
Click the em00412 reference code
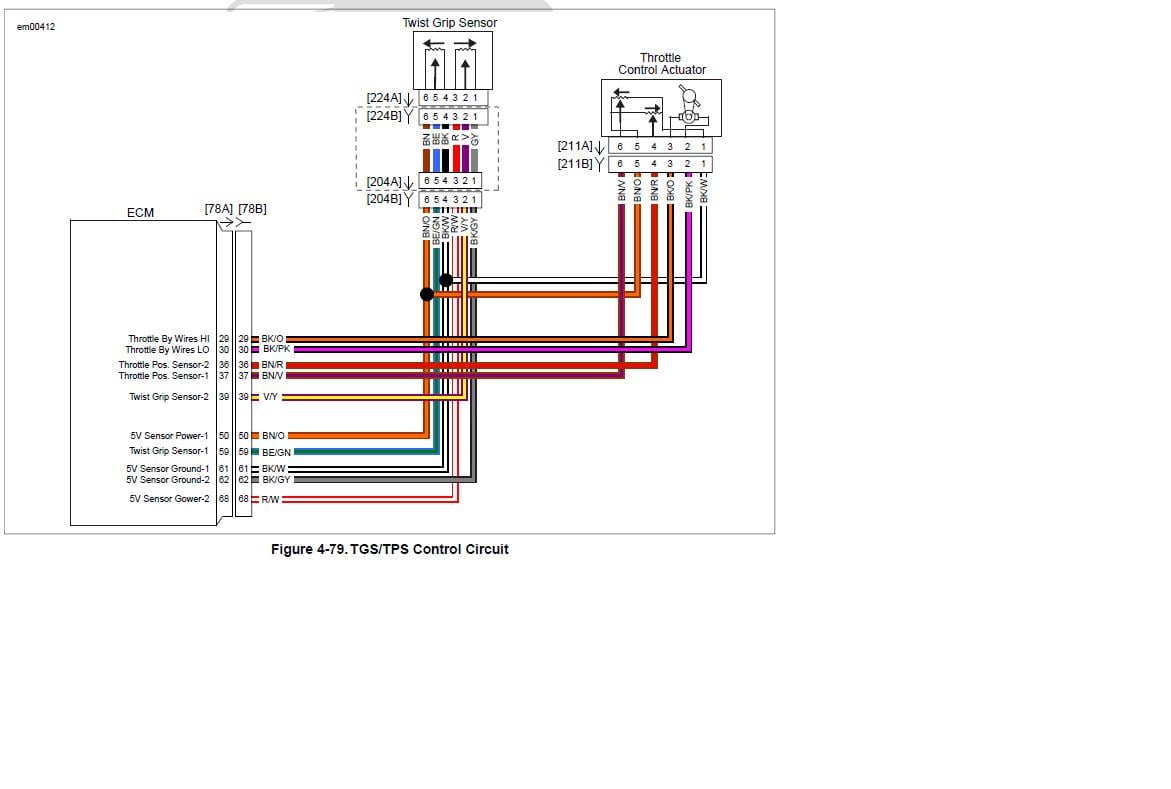[x=36, y=27]
